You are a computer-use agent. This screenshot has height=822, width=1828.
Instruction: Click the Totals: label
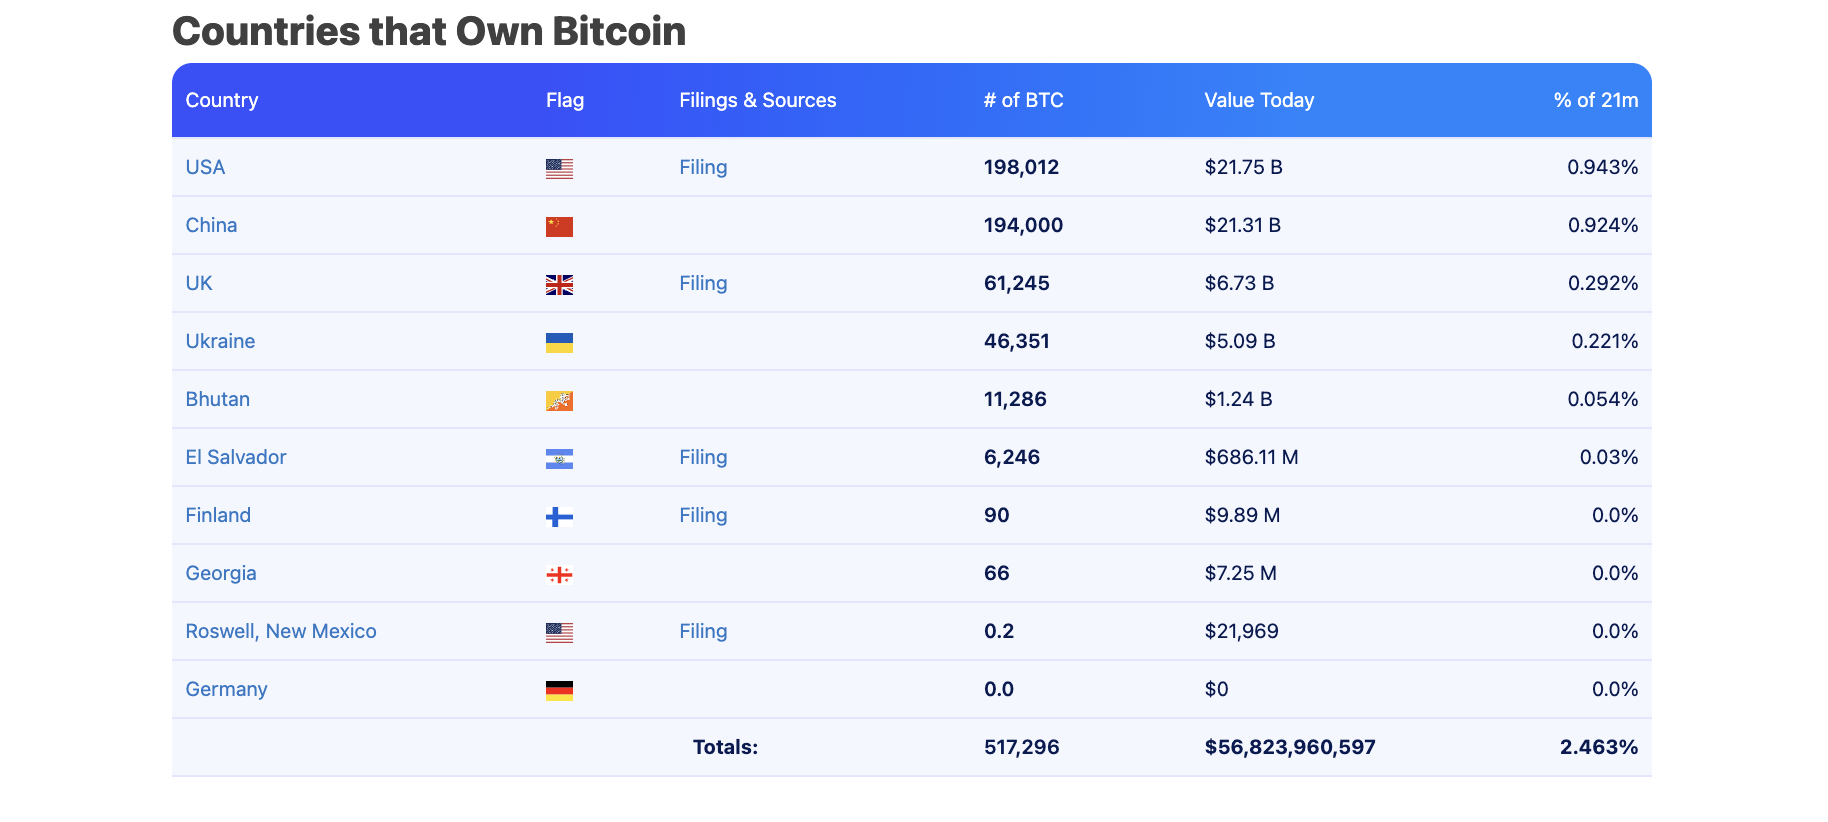tap(725, 747)
